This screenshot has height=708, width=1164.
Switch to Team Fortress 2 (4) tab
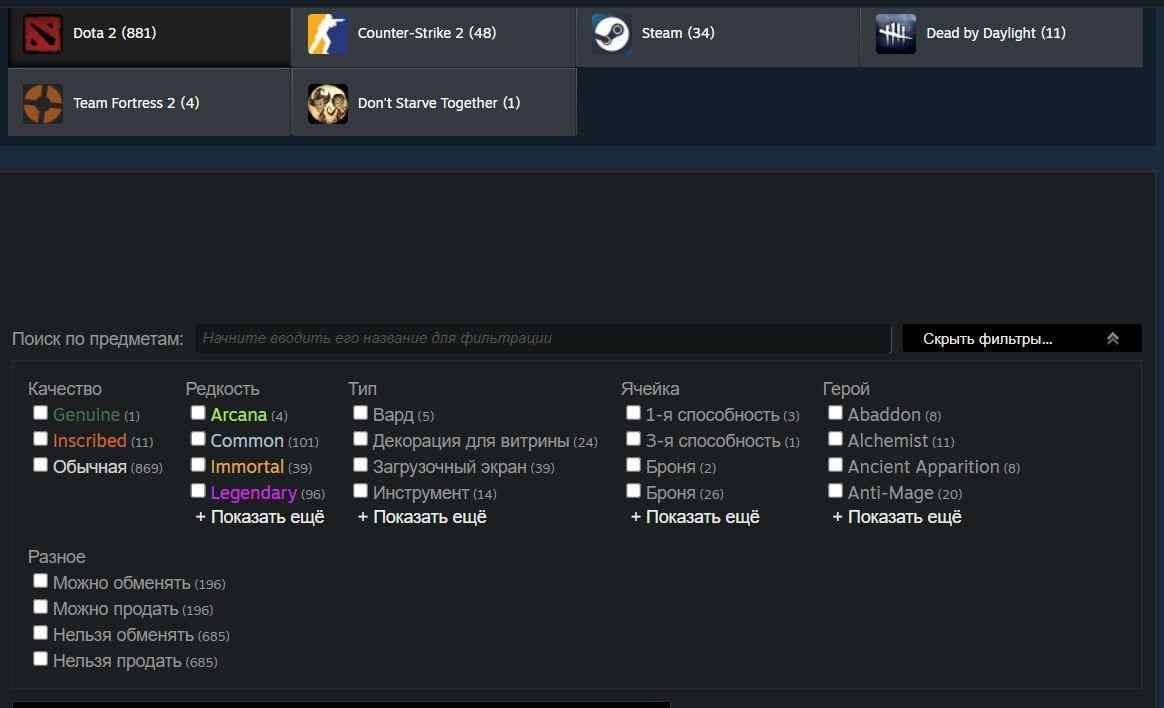click(149, 102)
